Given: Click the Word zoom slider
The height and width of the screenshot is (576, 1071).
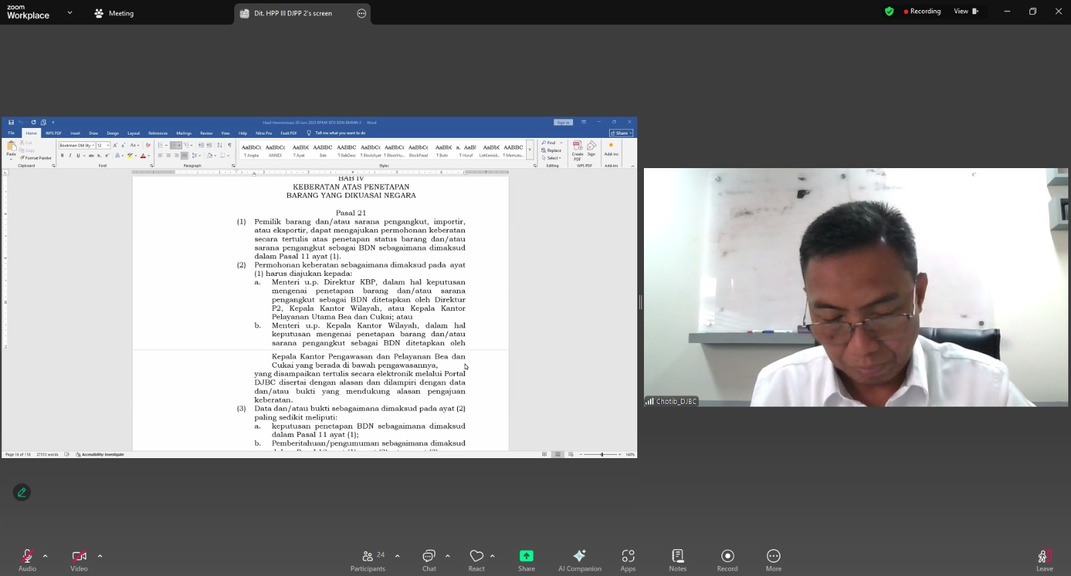Looking at the screenshot, I should (602, 454).
